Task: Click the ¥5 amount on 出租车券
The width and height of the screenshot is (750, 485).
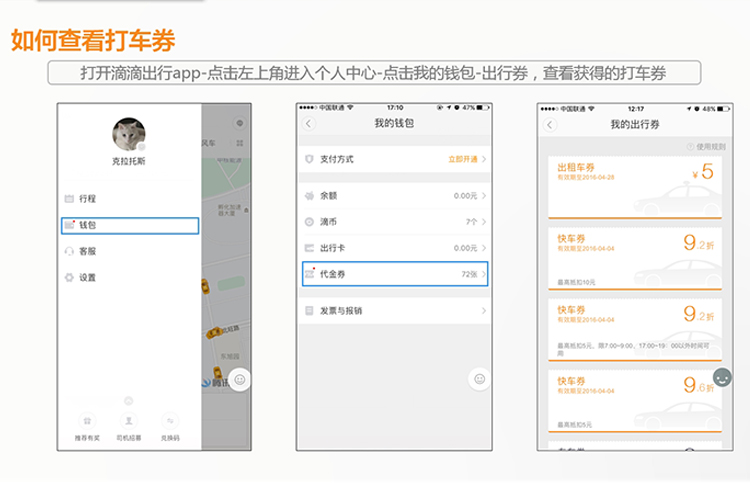Action: click(x=703, y=172)
